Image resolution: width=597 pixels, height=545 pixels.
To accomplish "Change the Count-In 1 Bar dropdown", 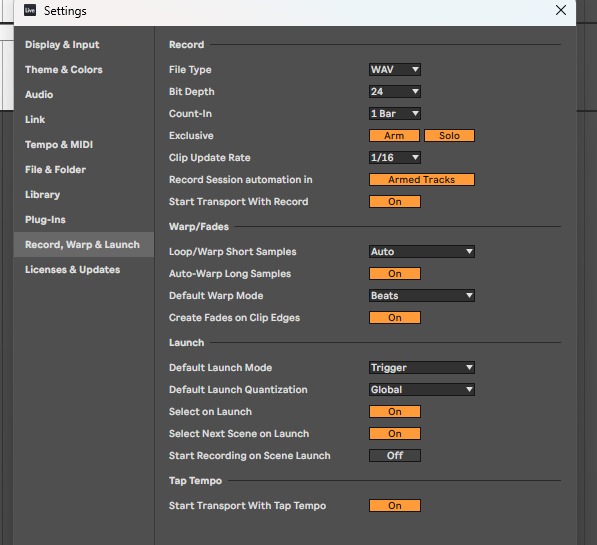I will (395, 113).
